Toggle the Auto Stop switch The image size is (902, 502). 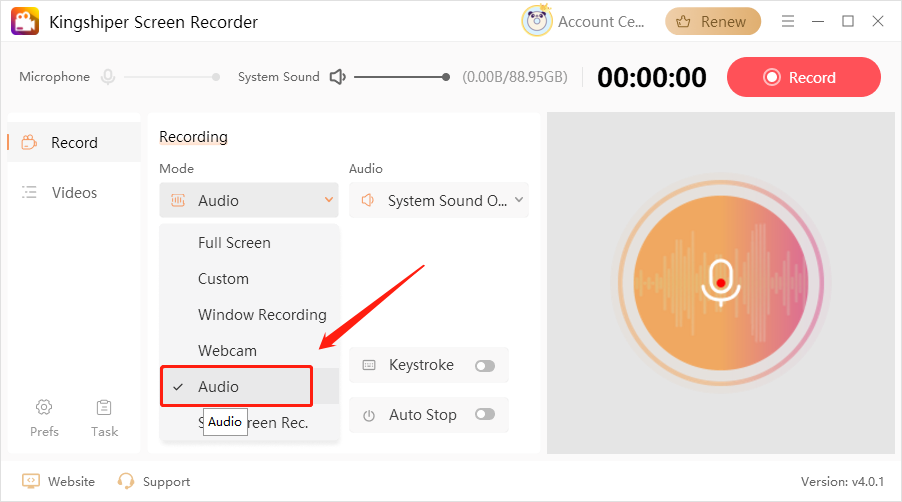(485, 414)
